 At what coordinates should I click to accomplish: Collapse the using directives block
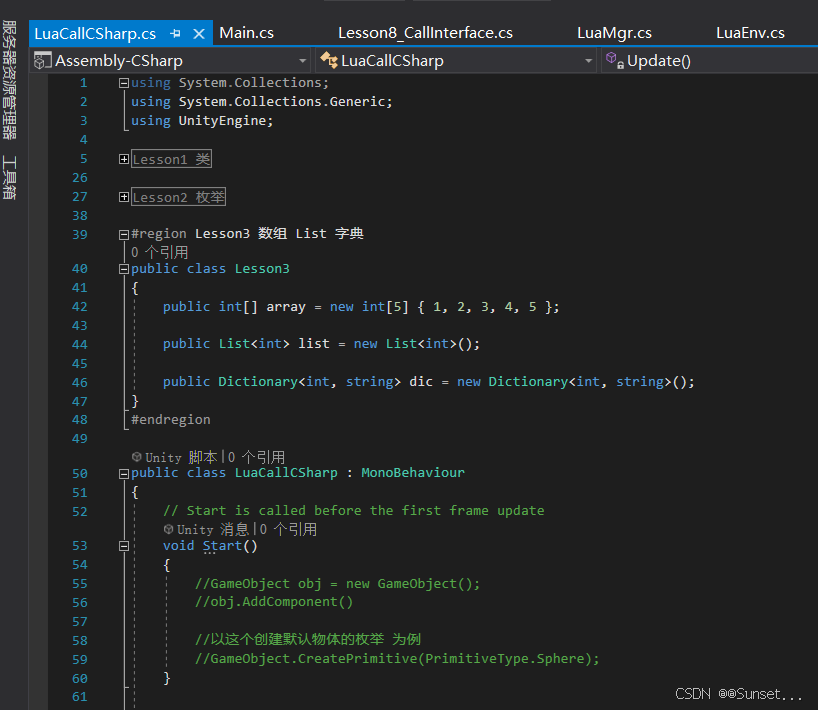point(124,83)
